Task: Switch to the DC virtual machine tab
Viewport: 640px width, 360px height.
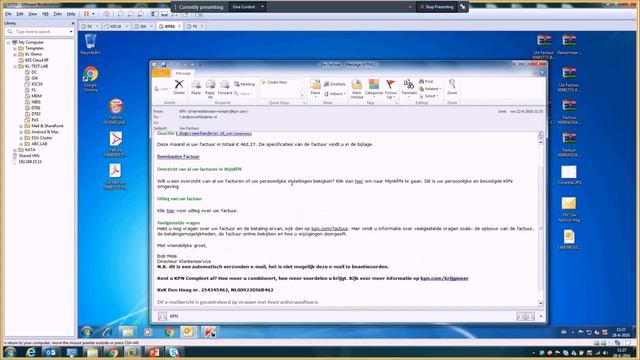Action: [89, 26]
